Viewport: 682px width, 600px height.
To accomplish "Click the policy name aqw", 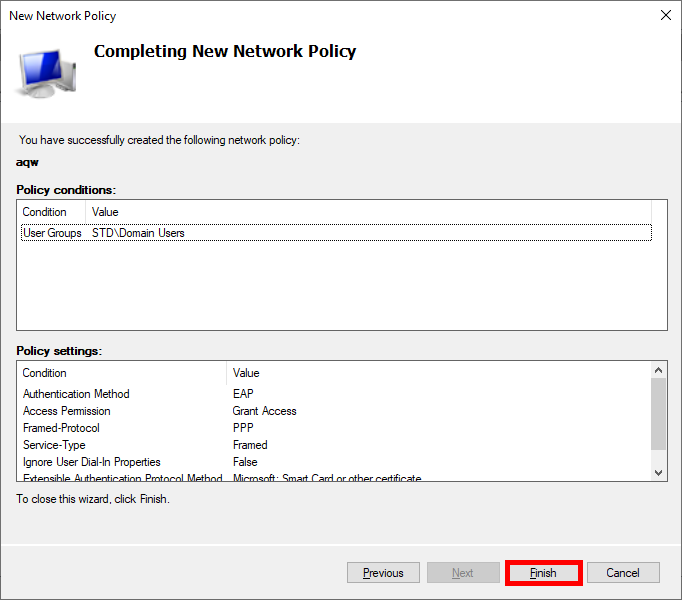I will click(x=27, y=162).
